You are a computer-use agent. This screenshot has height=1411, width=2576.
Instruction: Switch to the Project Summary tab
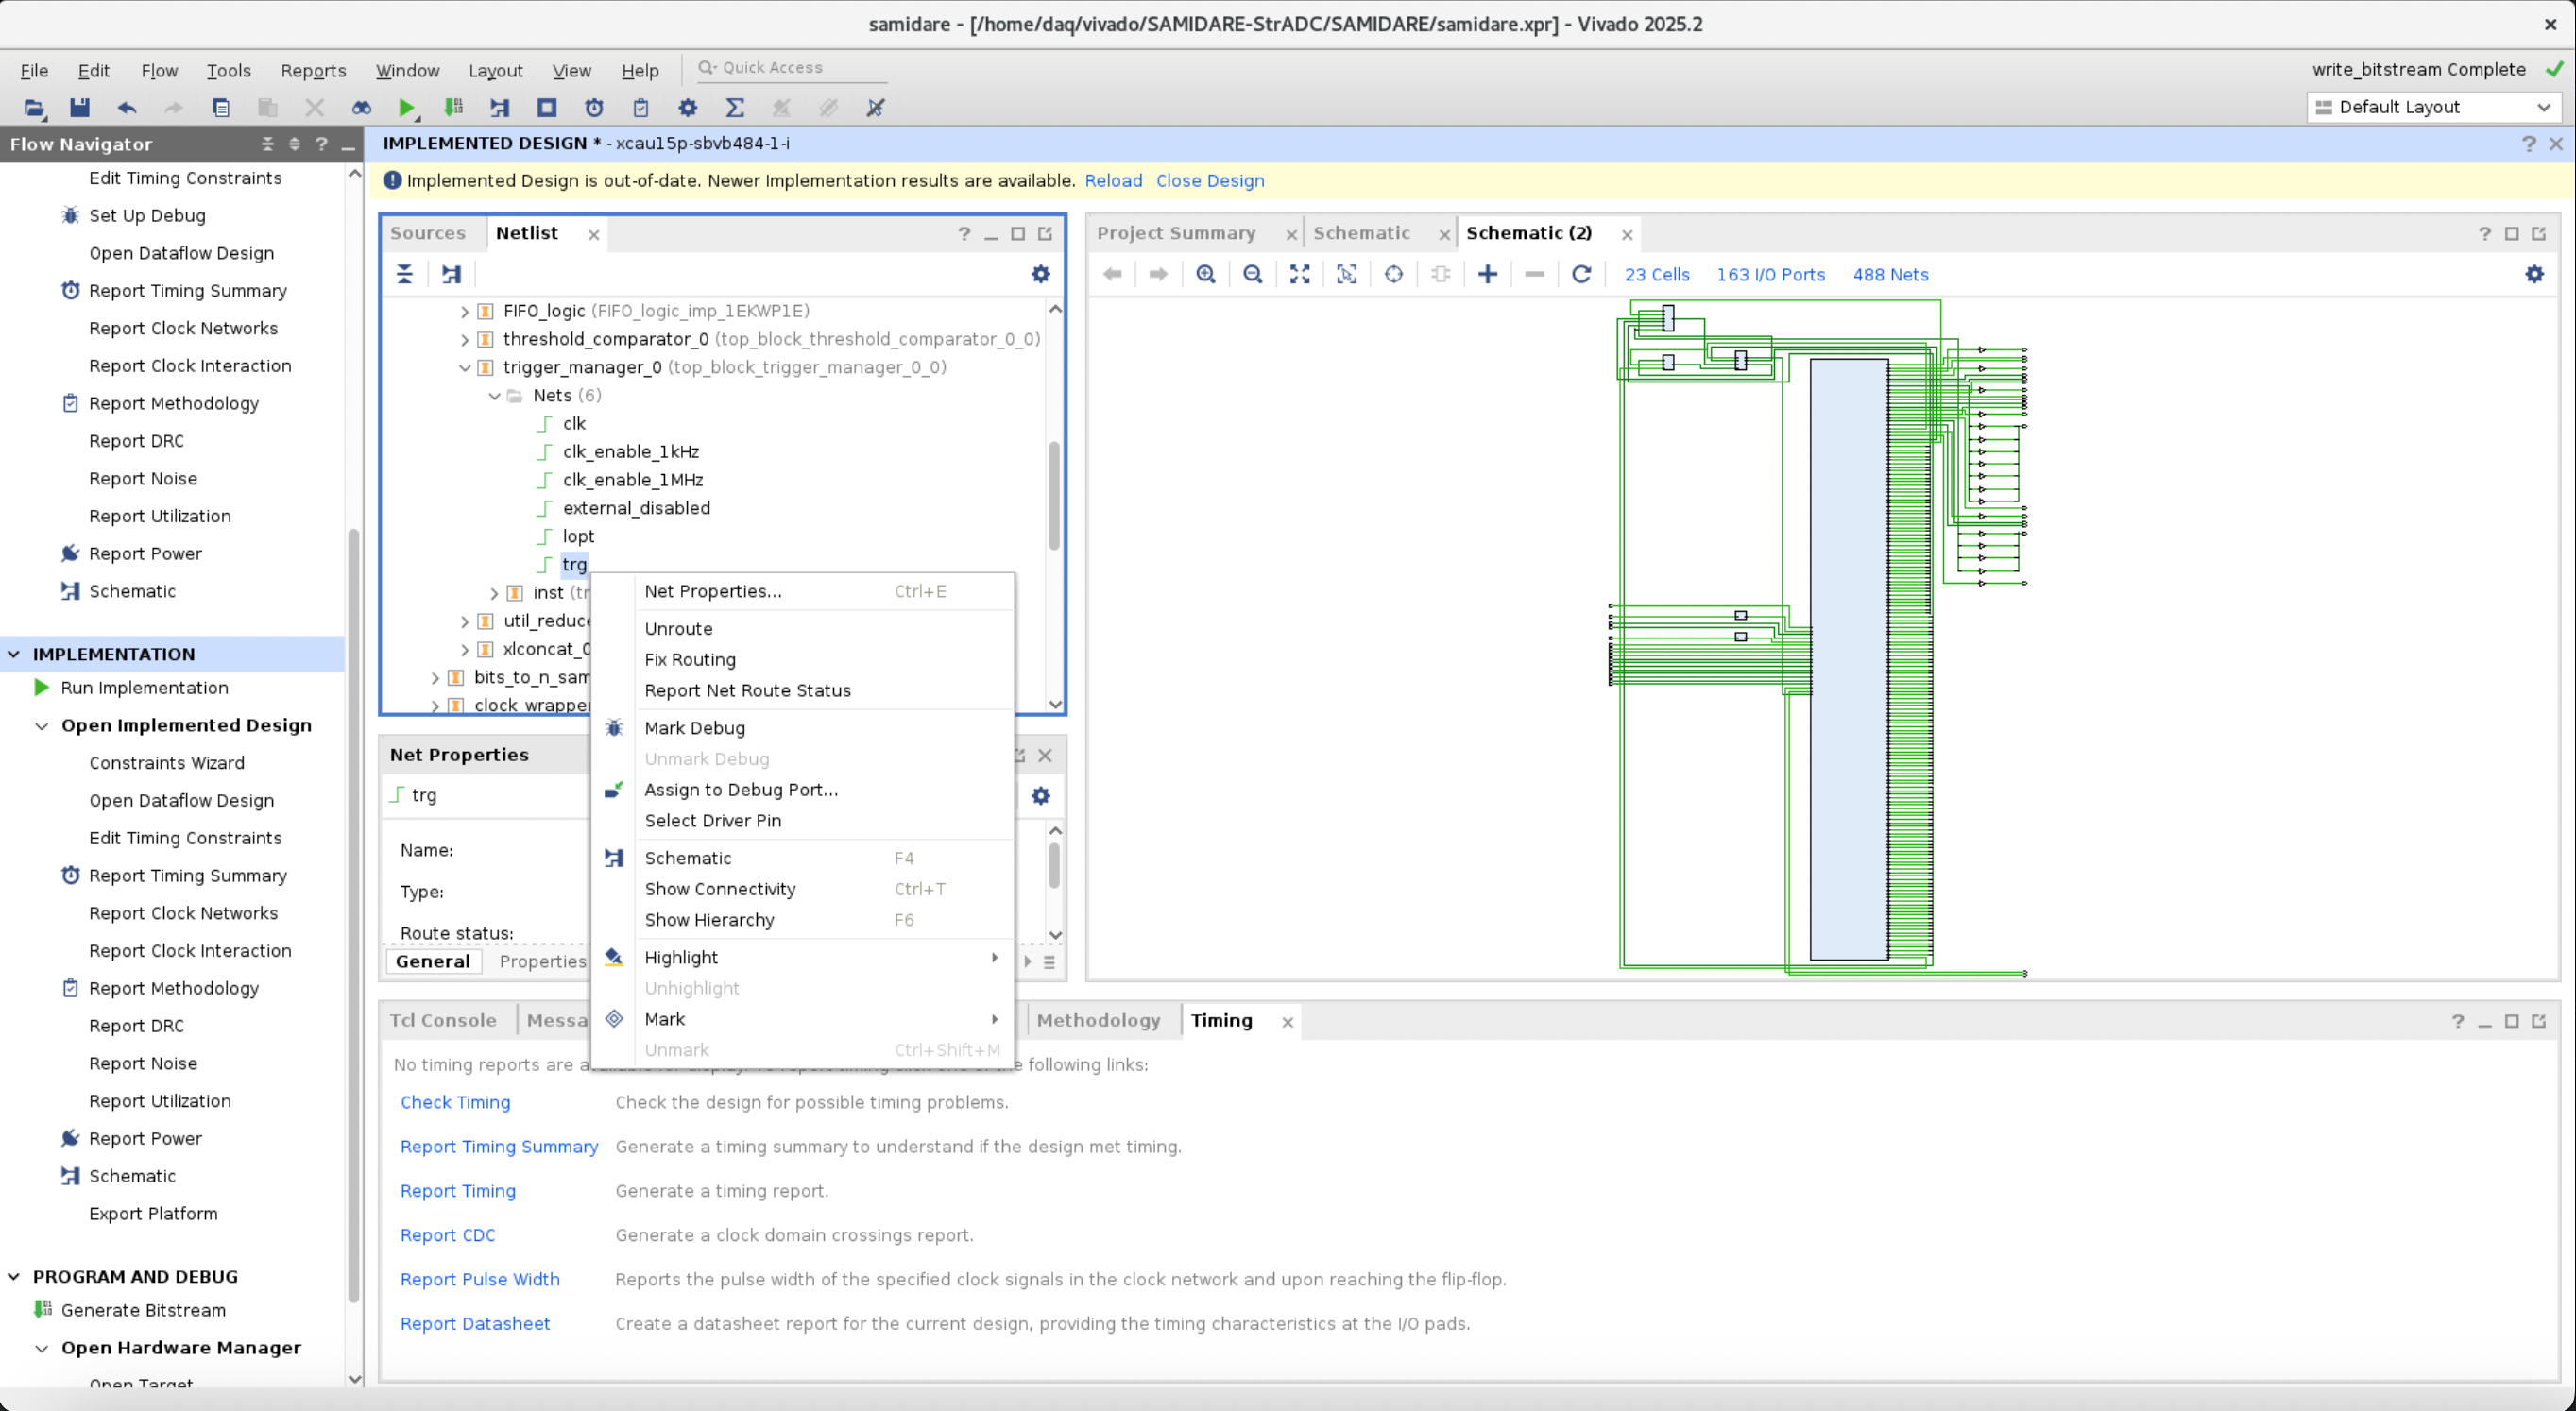pos(1176,233)
